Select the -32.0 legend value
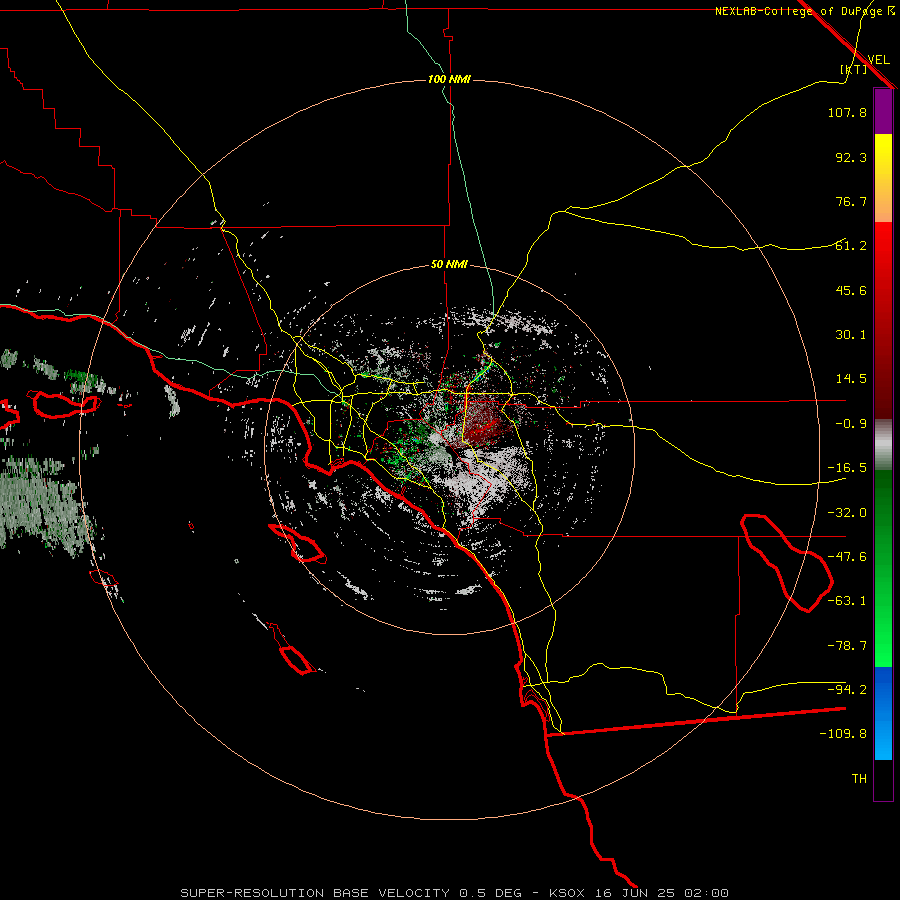 tap(847, 513)
